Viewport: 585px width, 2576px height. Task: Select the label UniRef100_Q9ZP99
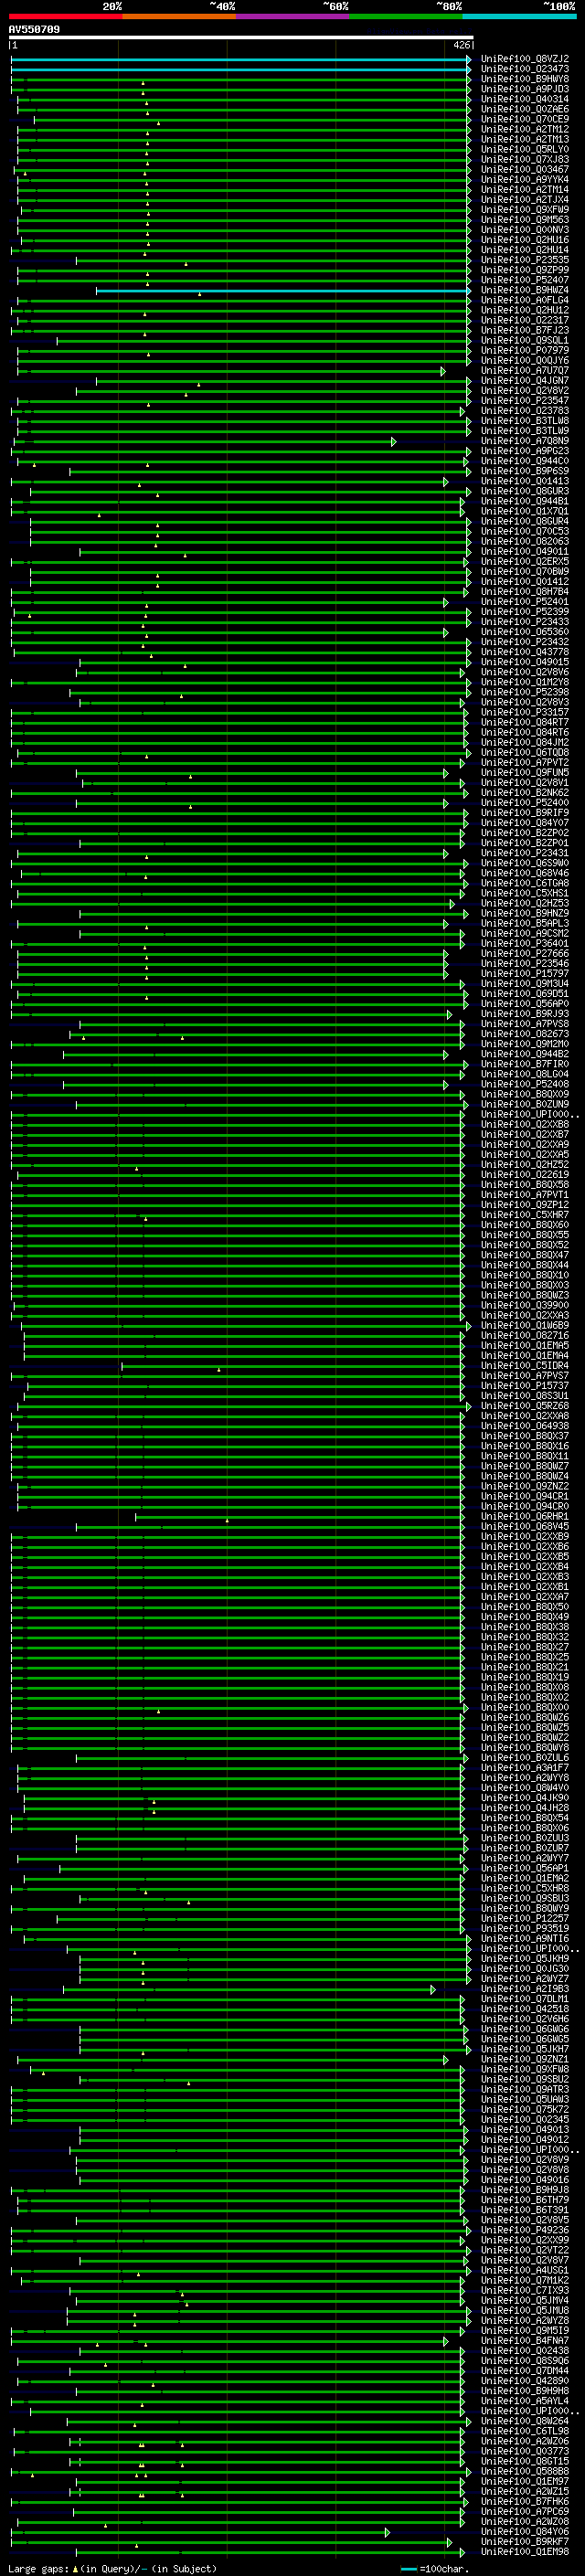tap(525, 270)
